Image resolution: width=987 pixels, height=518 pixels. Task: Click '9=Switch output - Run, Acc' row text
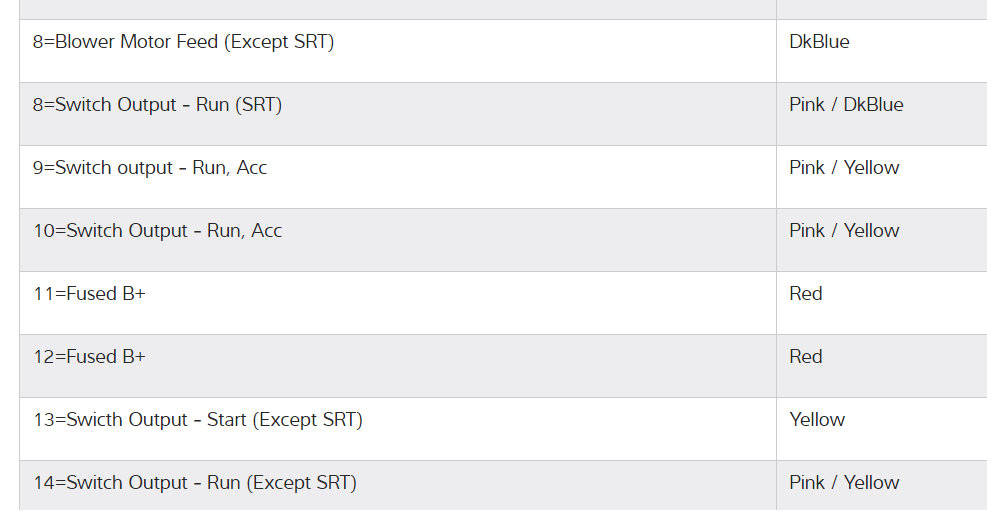click(150, 168)
